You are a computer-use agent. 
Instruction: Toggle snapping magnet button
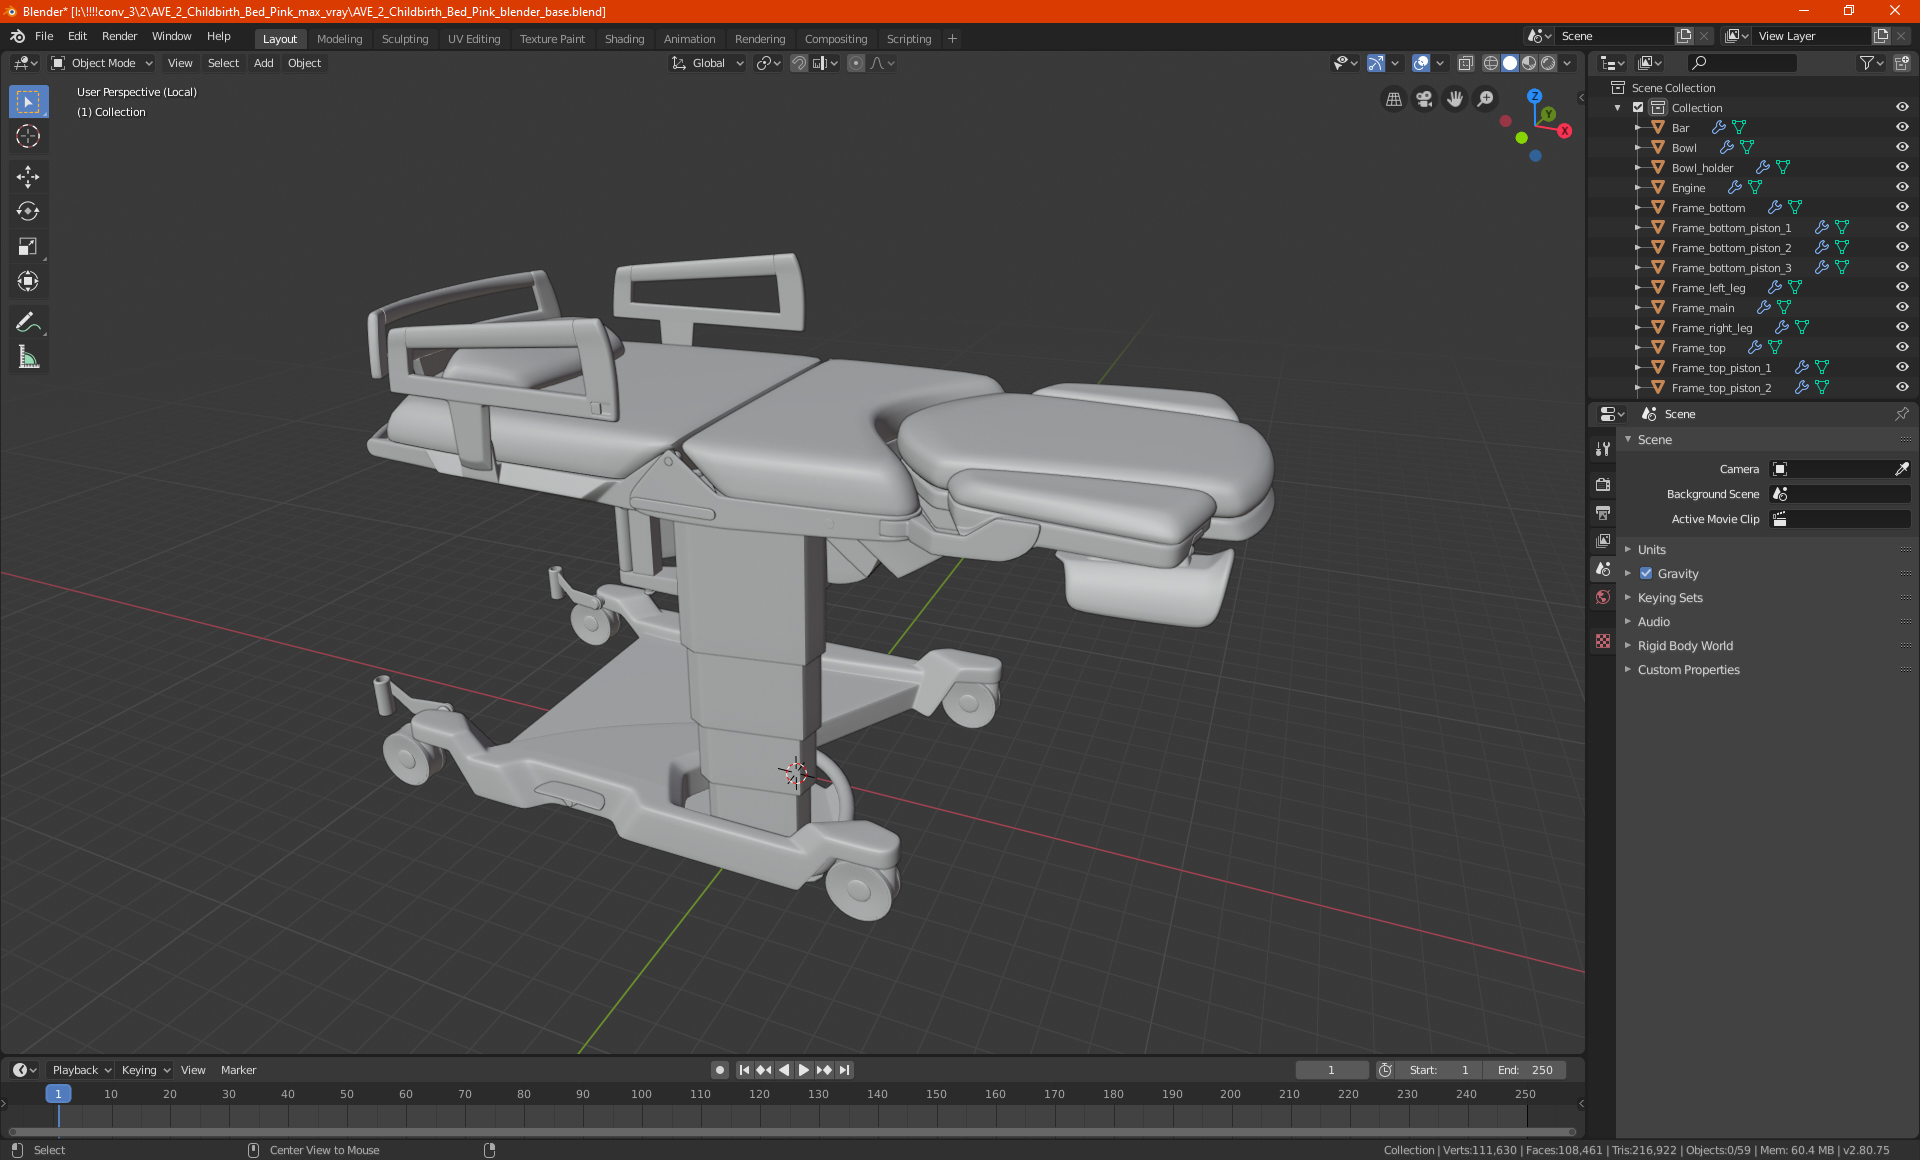click(799, 63)
